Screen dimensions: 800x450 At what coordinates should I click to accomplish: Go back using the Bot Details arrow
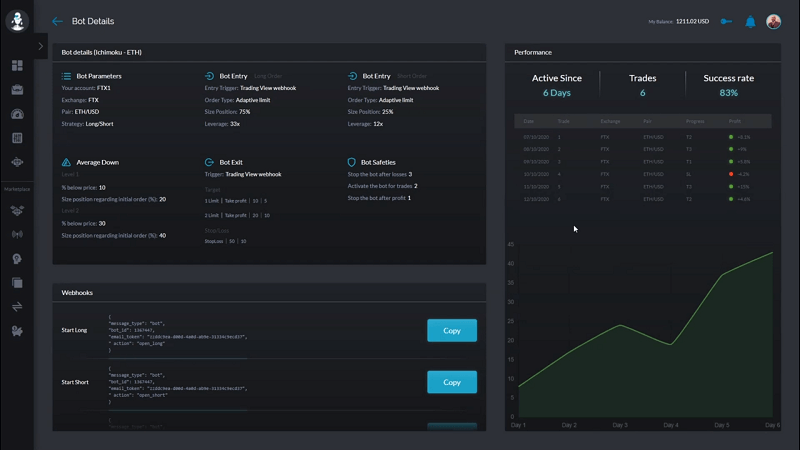coord(57,21)
